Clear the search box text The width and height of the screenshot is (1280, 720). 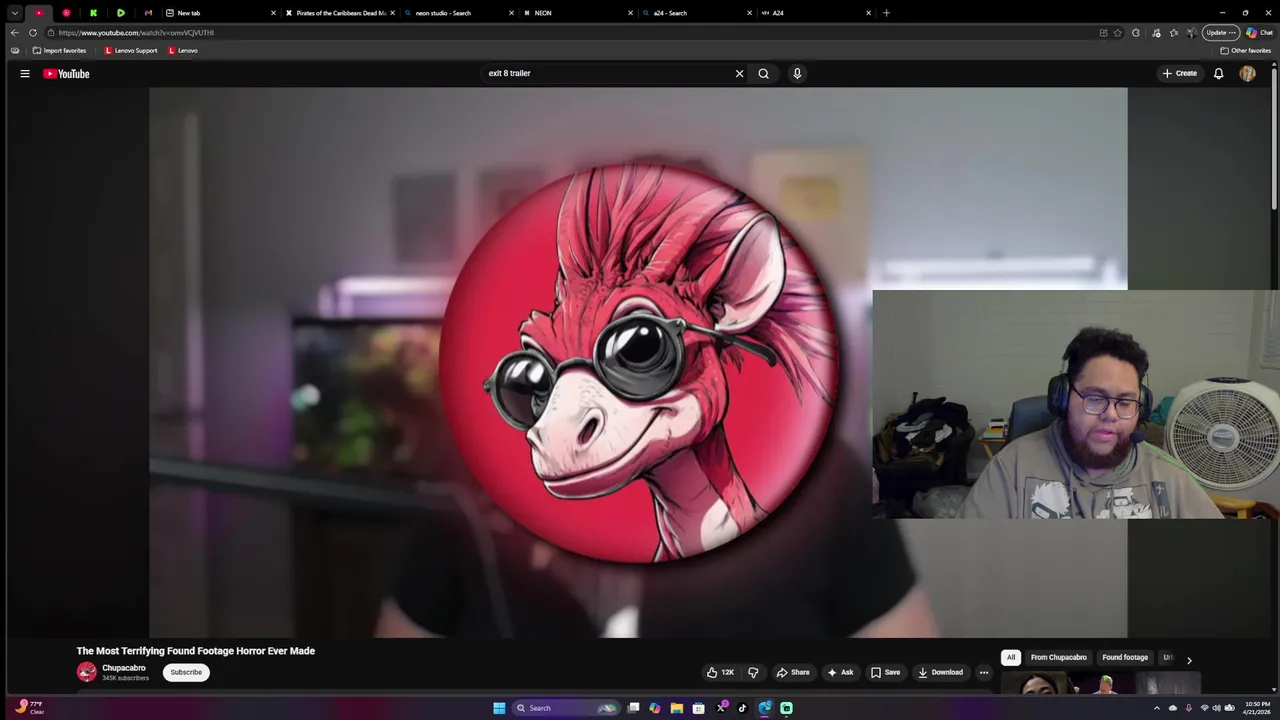coord(740,73)
